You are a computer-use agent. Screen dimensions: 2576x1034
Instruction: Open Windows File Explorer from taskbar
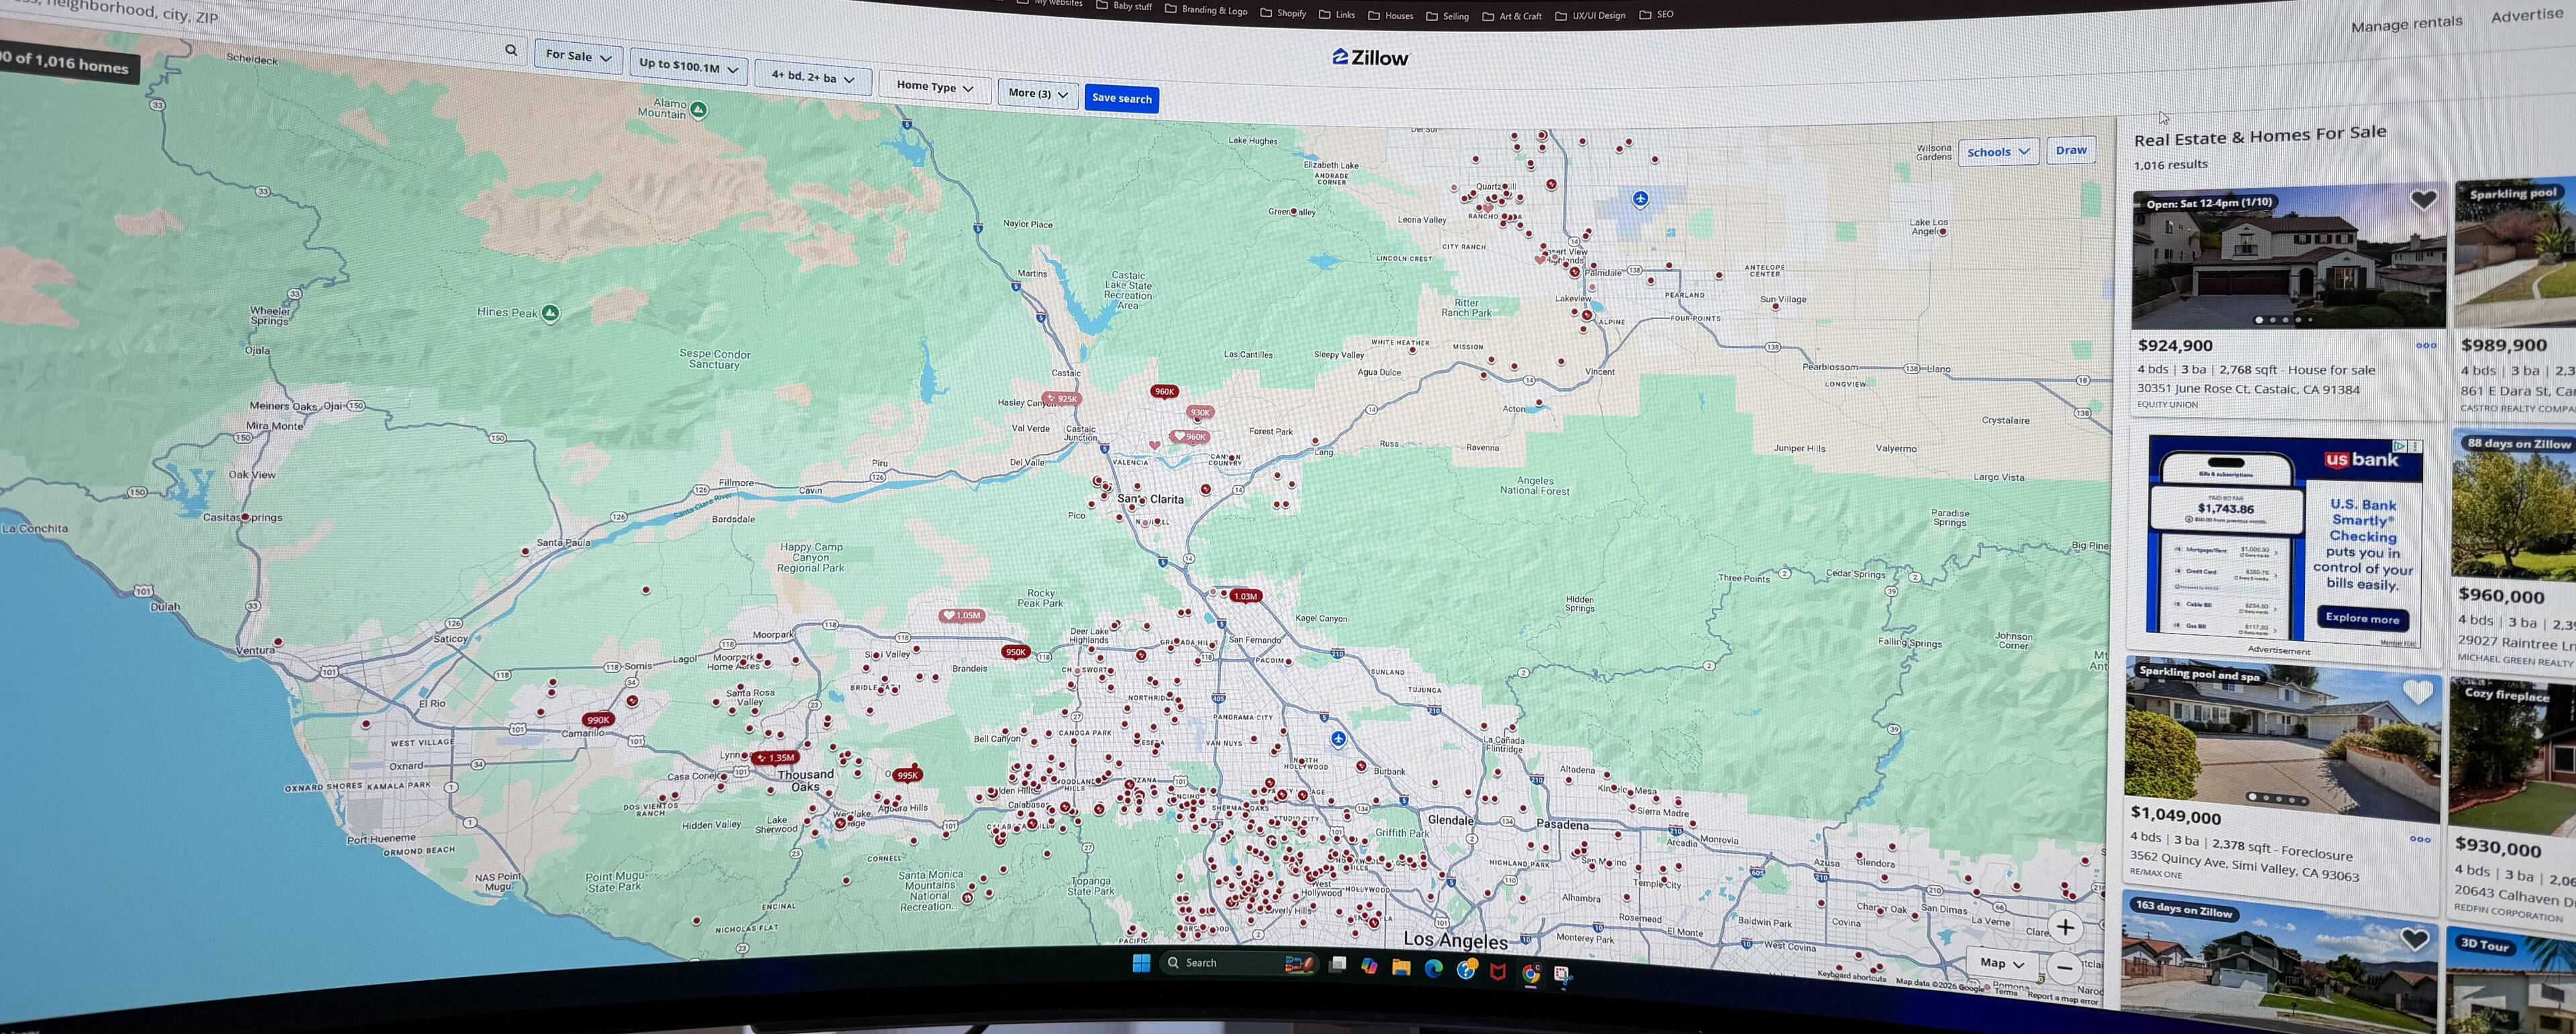click(1401, 967)
